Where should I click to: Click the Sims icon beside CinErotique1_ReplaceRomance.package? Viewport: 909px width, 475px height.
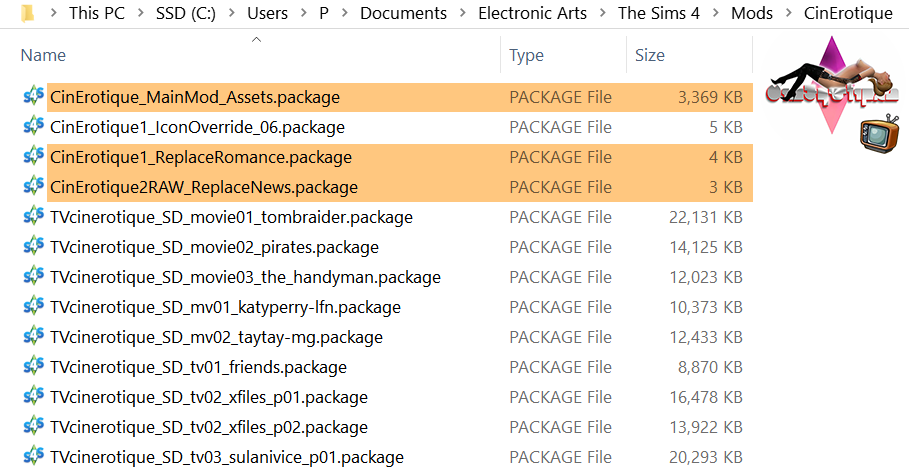click(x=34, y=156)
